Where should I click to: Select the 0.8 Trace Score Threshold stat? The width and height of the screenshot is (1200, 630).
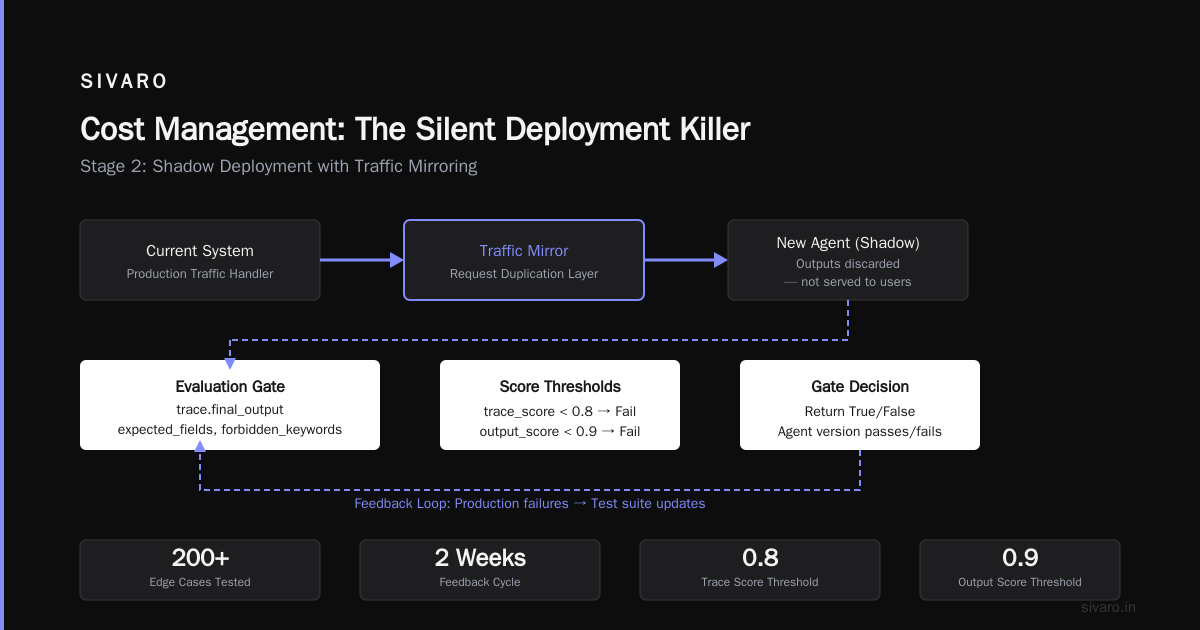[x=760, y=570]
